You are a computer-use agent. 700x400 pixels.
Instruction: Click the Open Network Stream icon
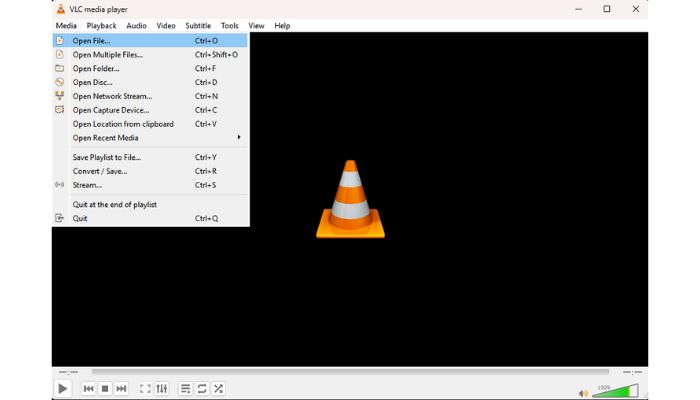[59, 96]
